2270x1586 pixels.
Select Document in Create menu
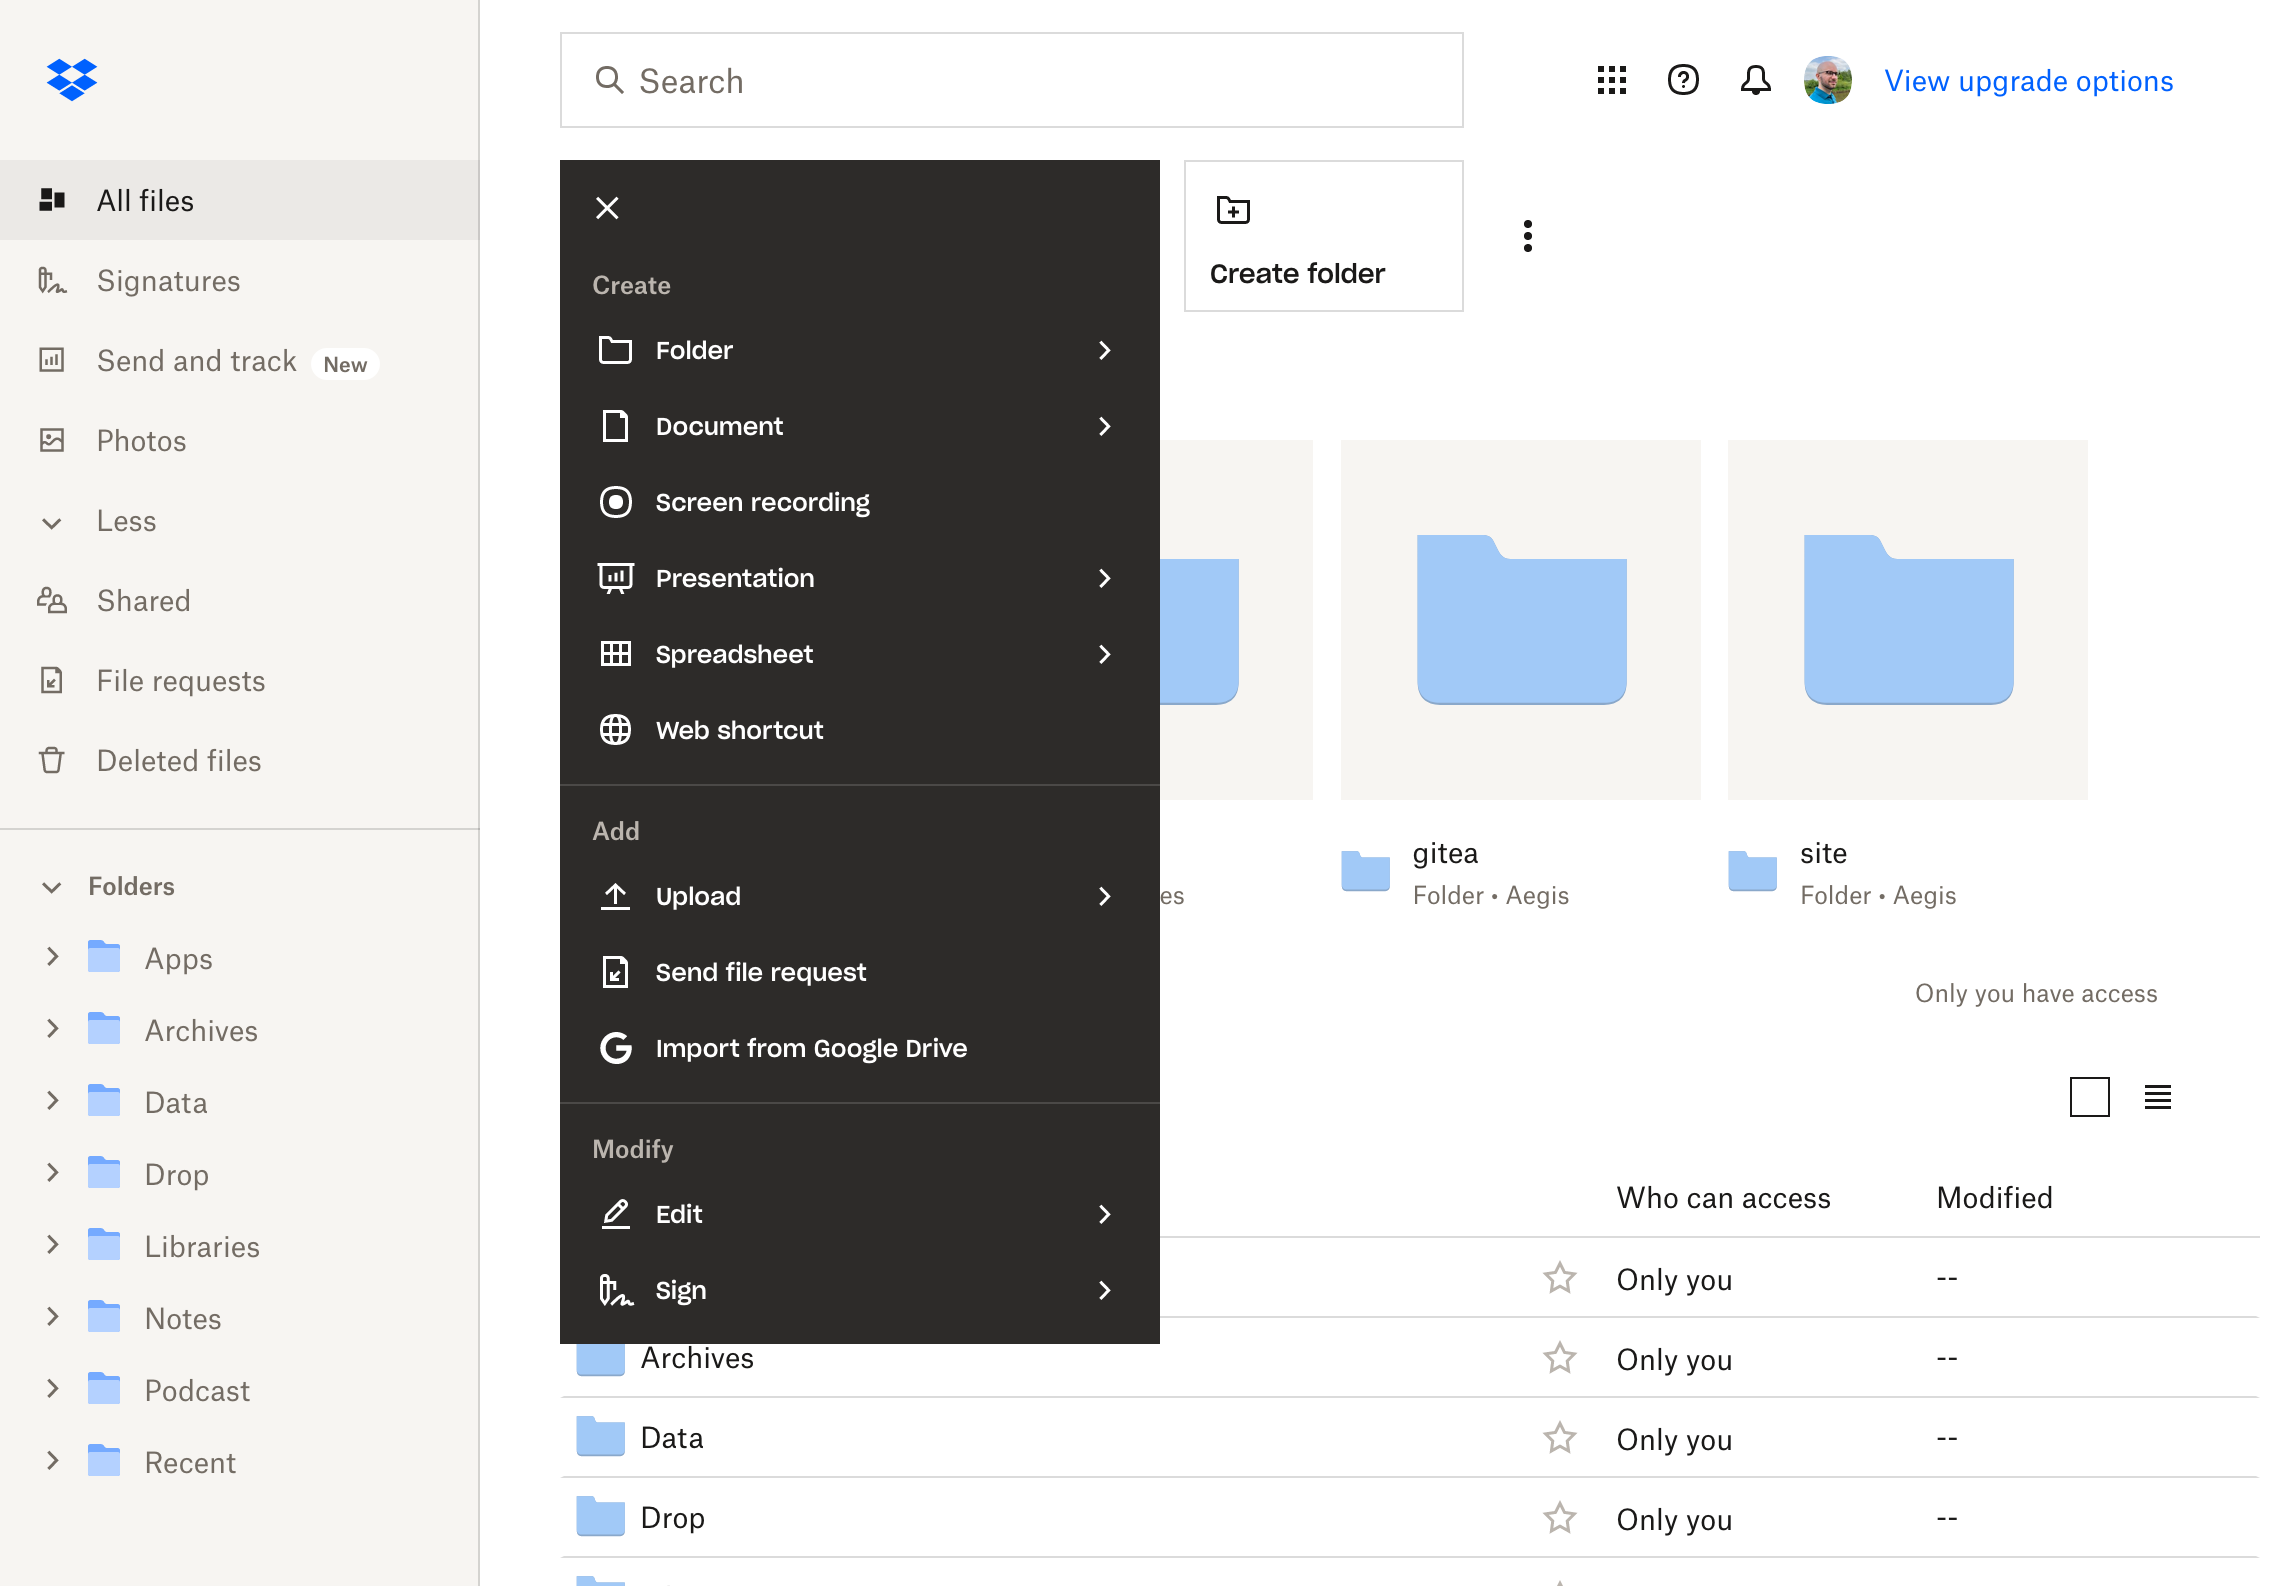coord(859,426)
